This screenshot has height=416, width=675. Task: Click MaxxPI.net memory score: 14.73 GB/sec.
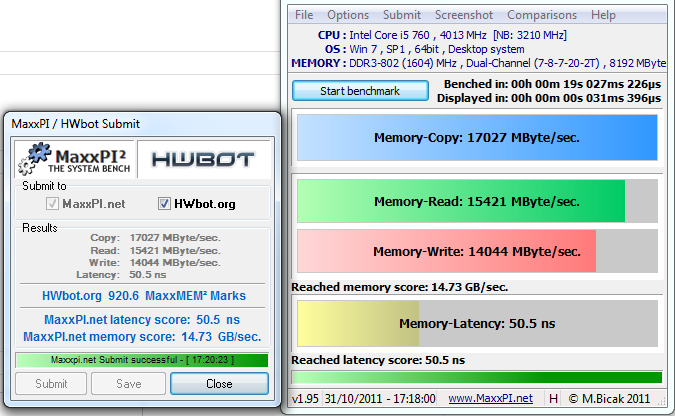pos(142,336)
